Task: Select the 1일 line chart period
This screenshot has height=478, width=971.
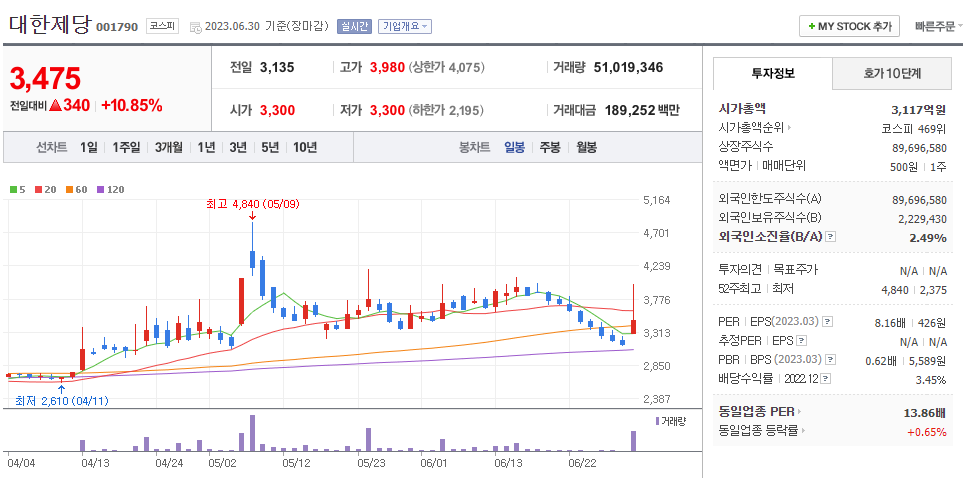Action: click(89, 147)
